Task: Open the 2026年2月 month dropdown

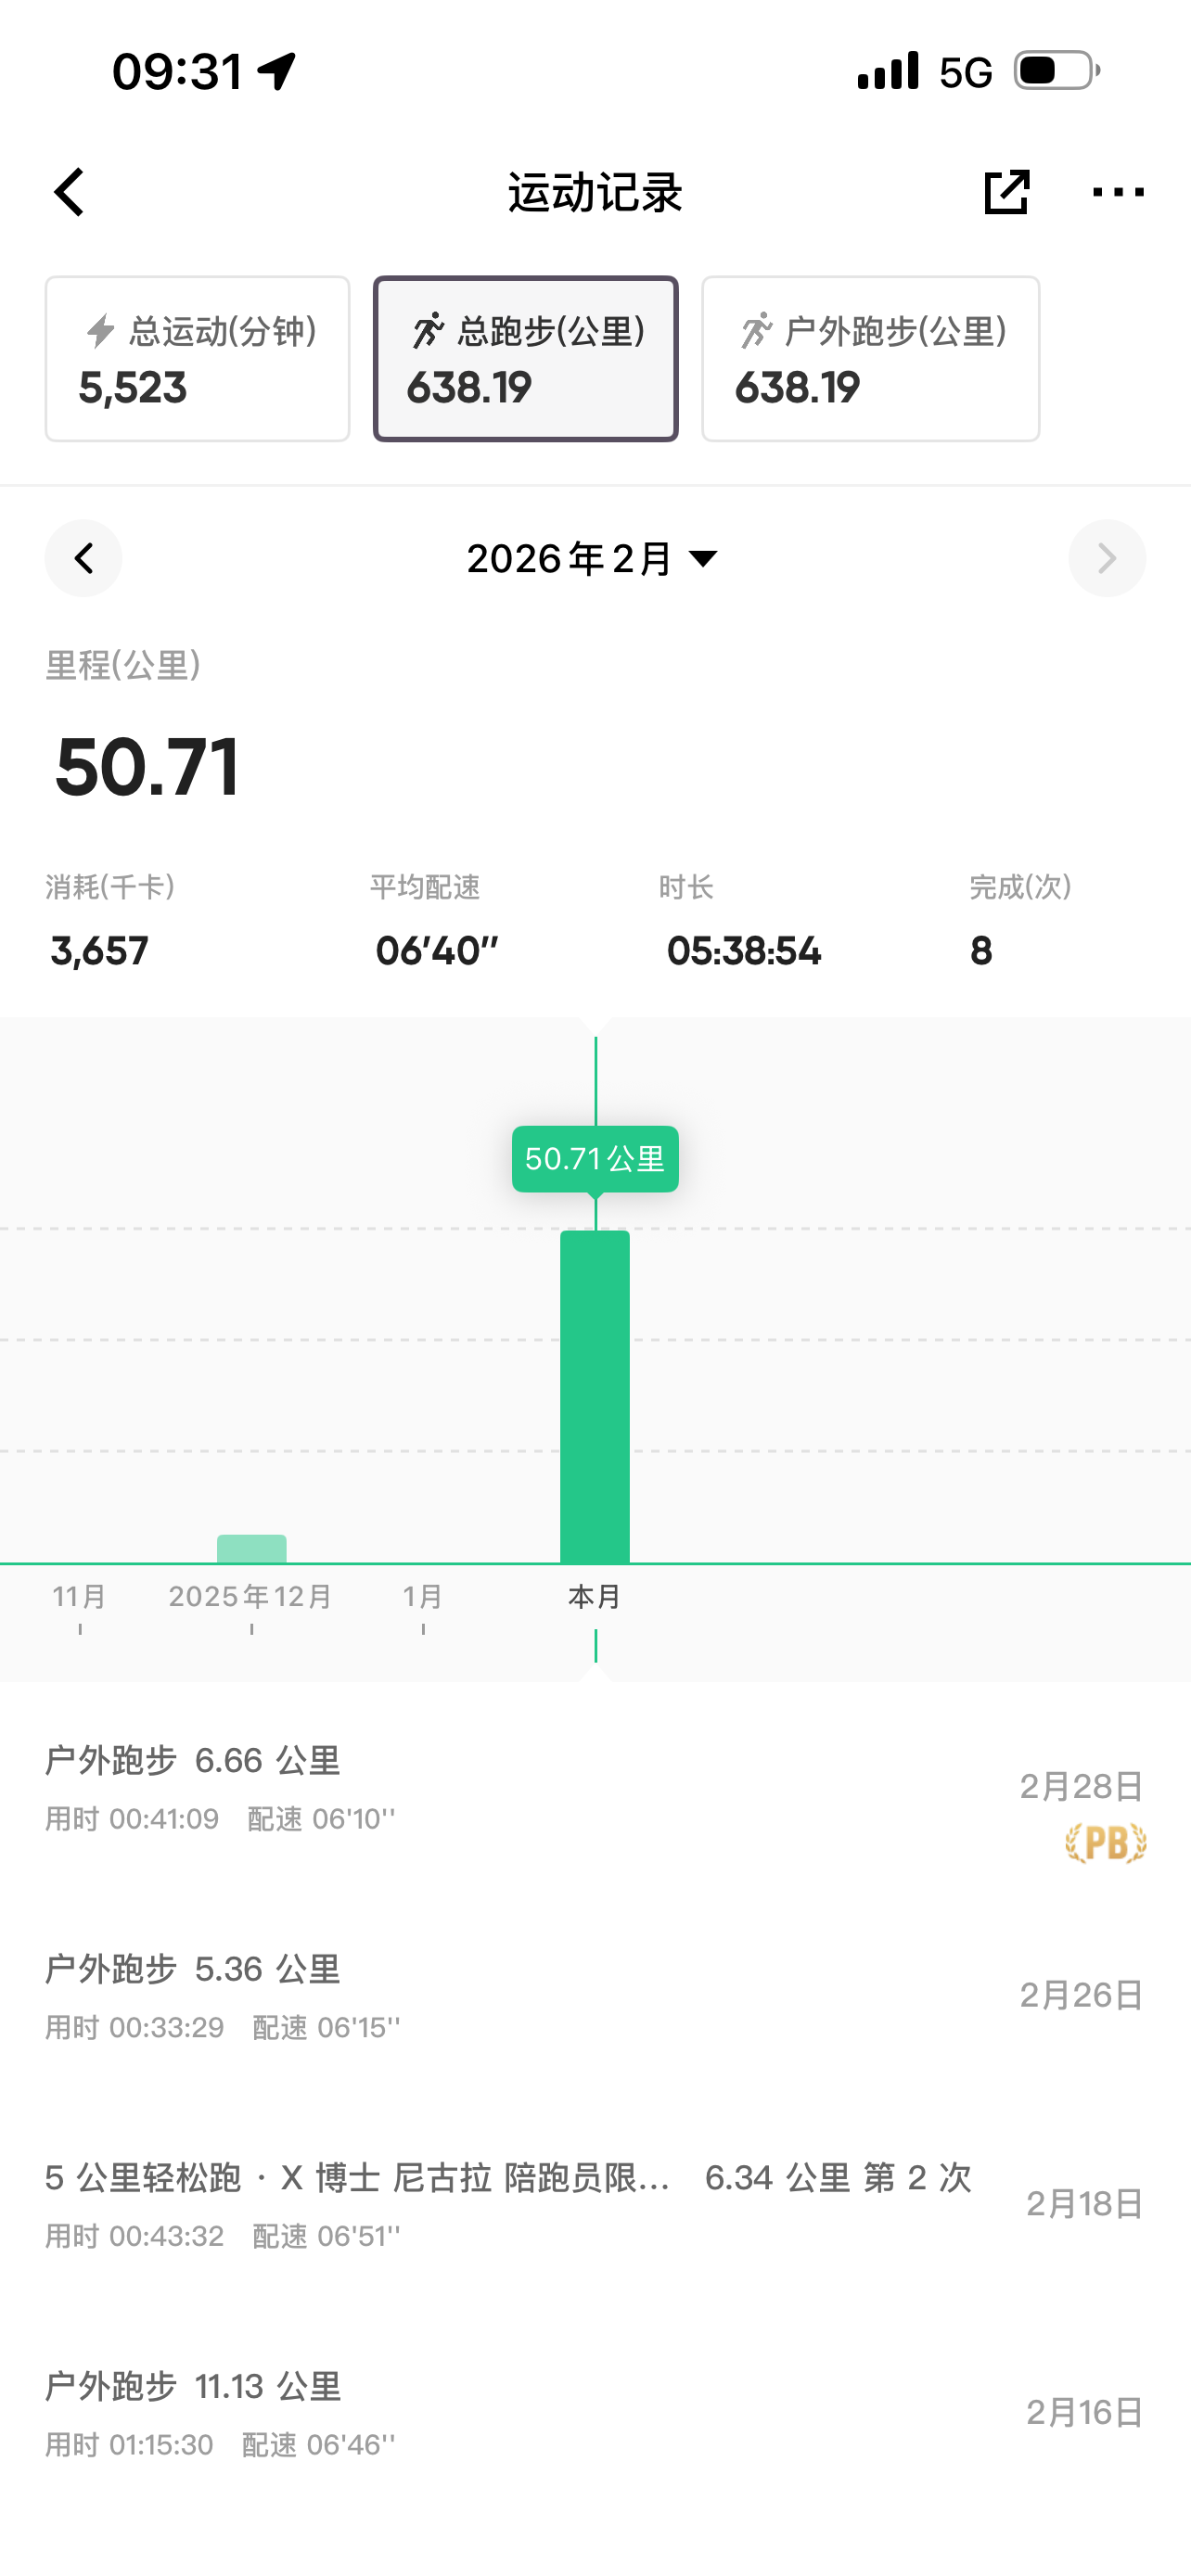Action: [594, 558]
